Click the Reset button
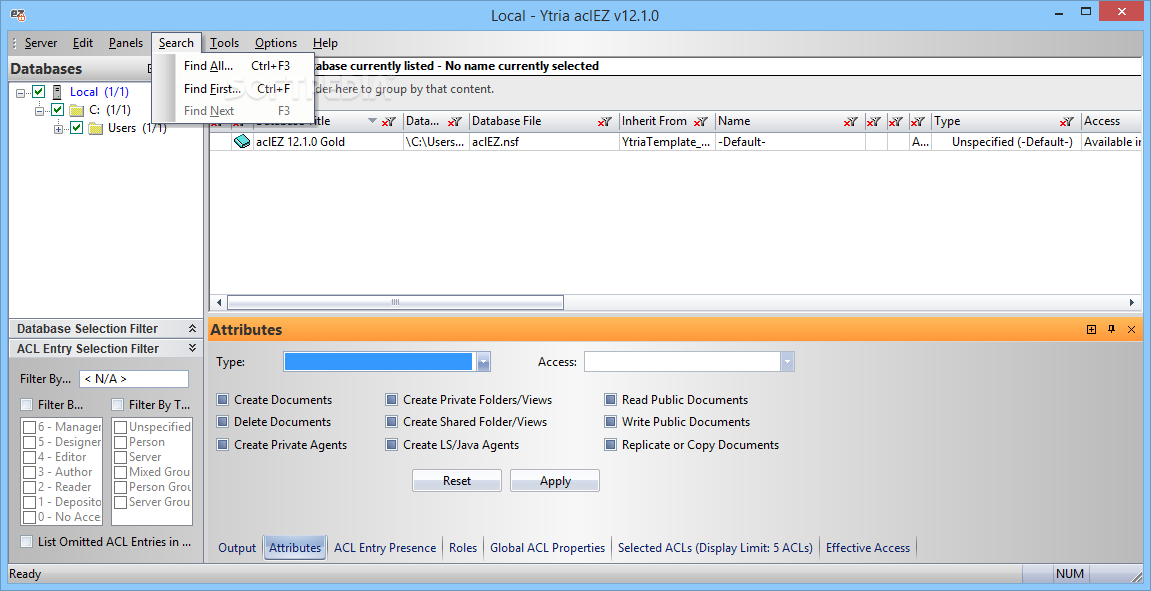 [457, 481]
